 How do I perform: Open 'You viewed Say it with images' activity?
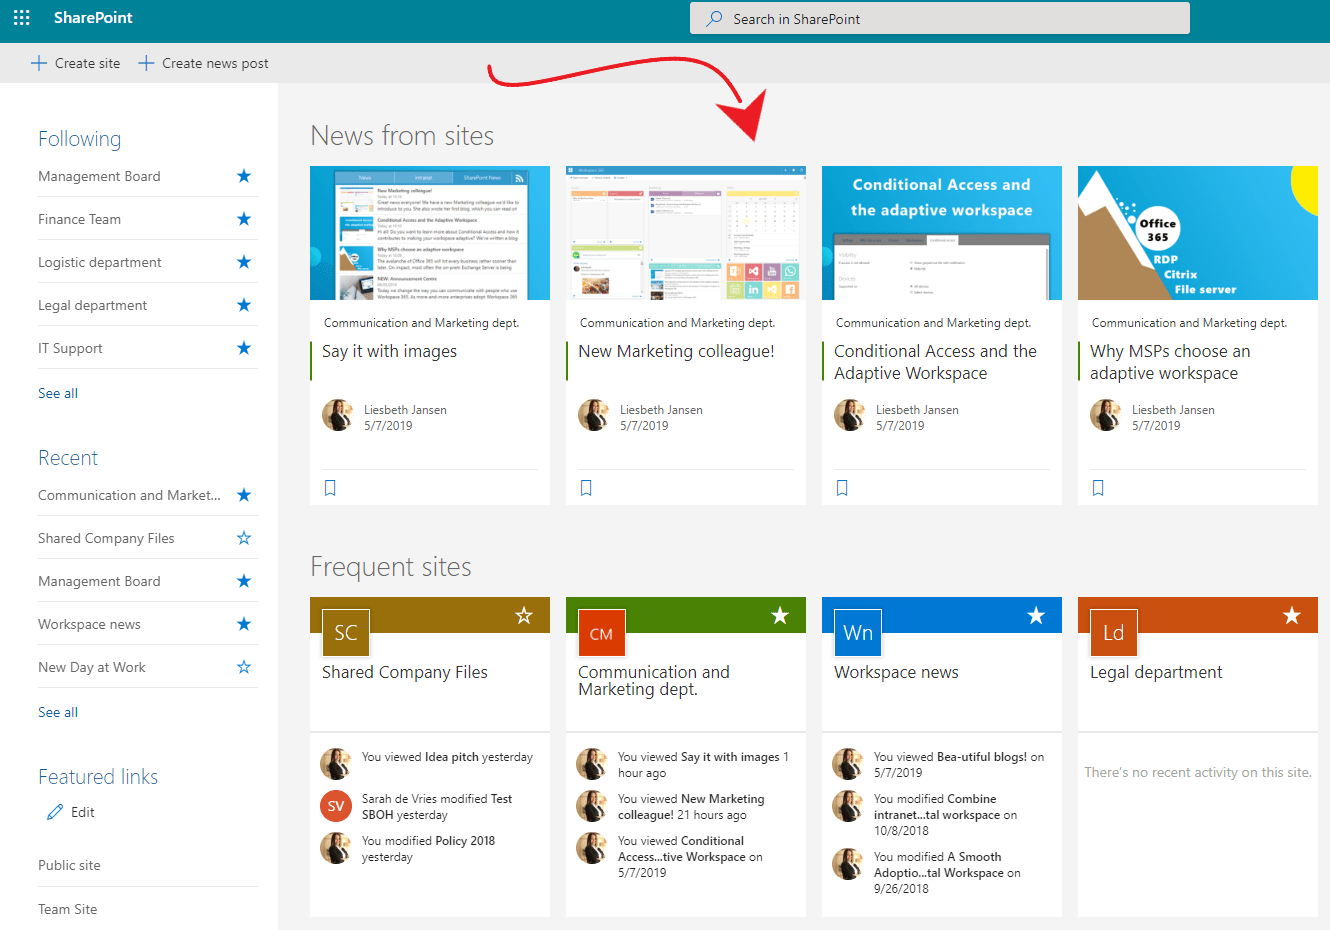click(703, 765)
